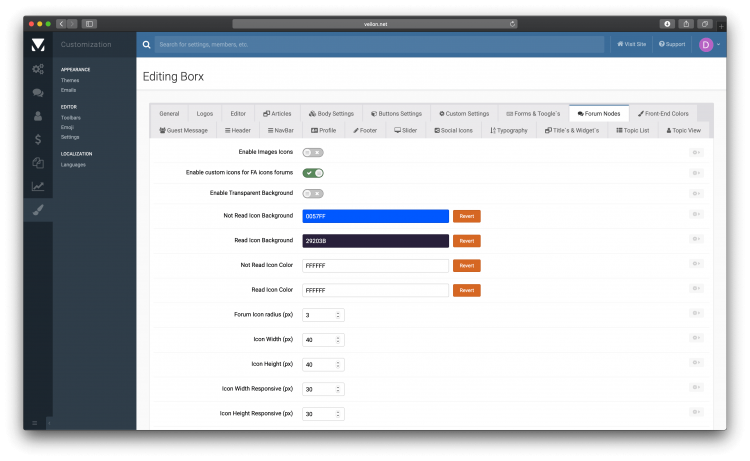Open the Commerce dollar sign sidebar icon

(x=38, y=139)
